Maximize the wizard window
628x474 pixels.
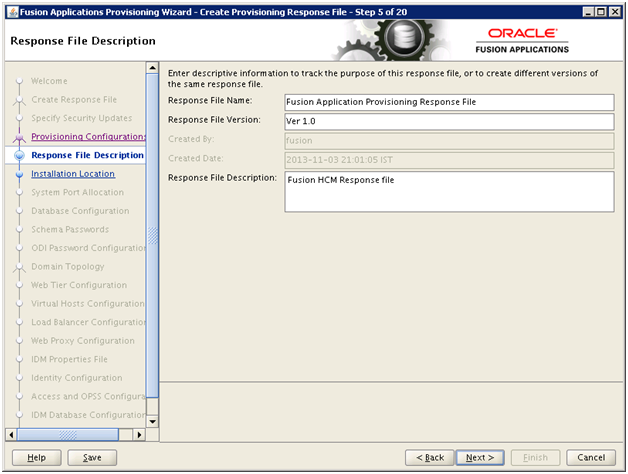[601, 12]
